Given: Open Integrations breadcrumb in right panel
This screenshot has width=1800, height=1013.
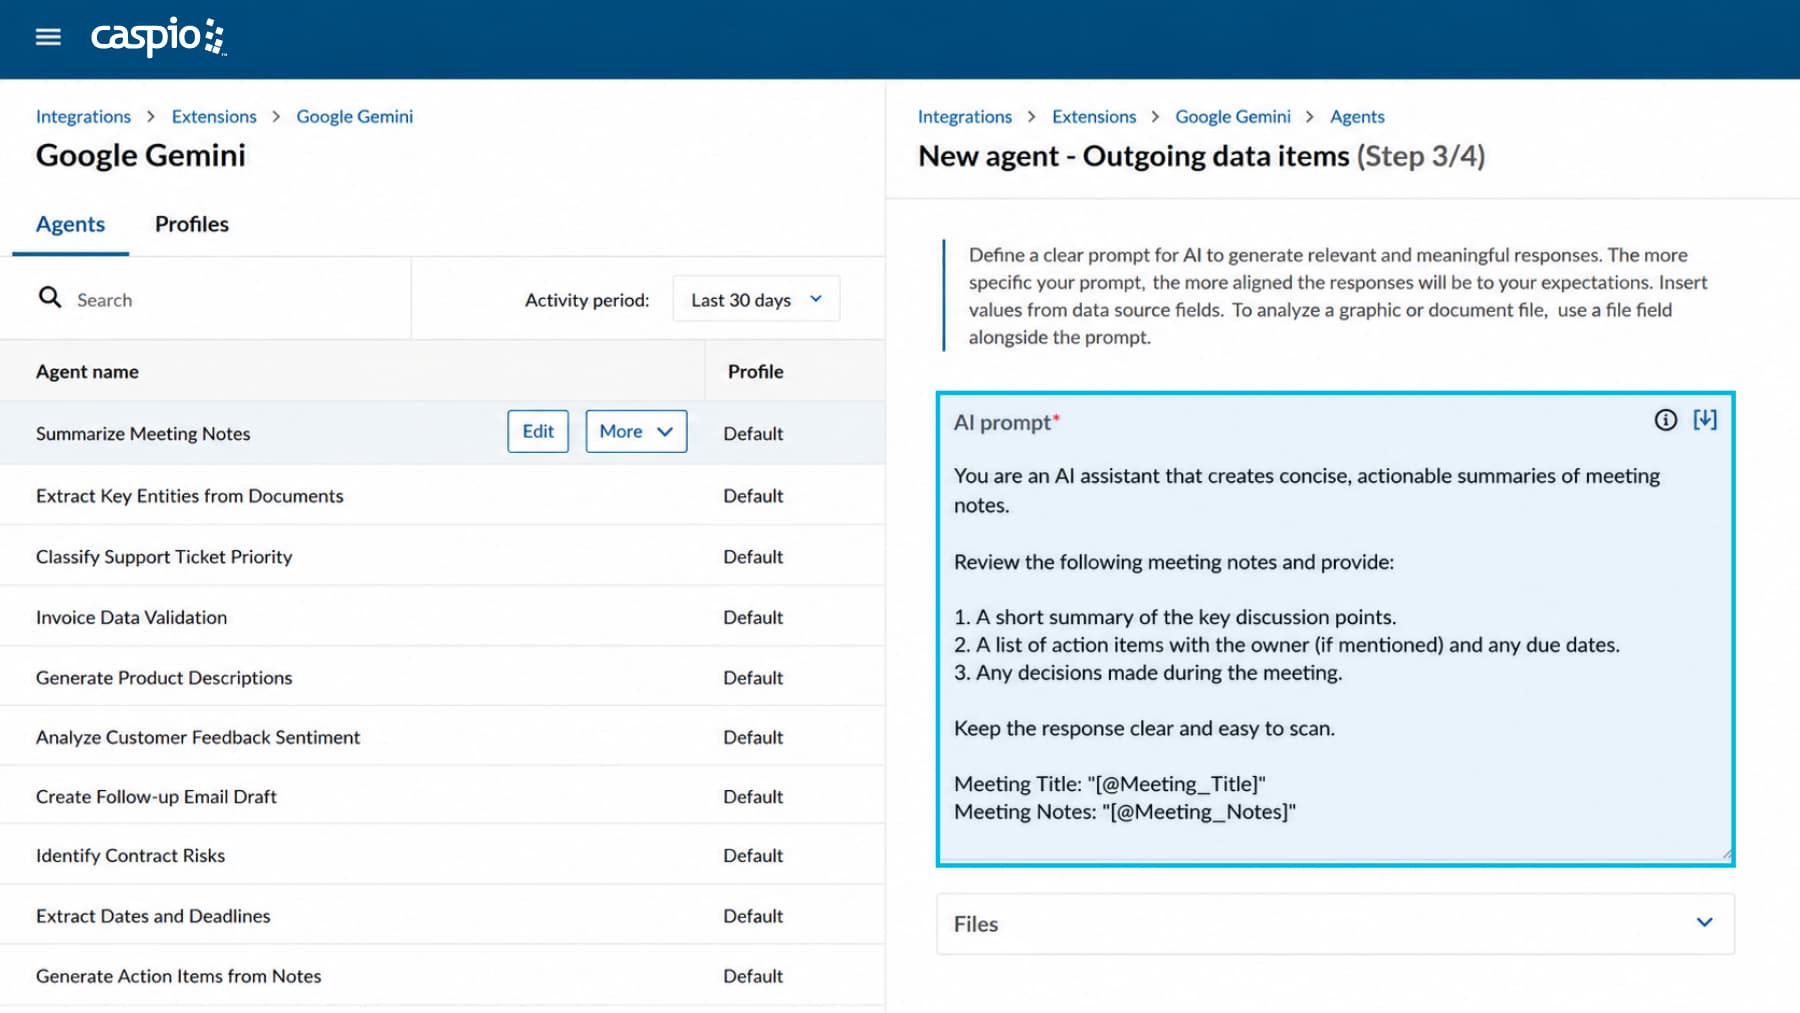Looking at the screenshot, I should pos(965,116).
